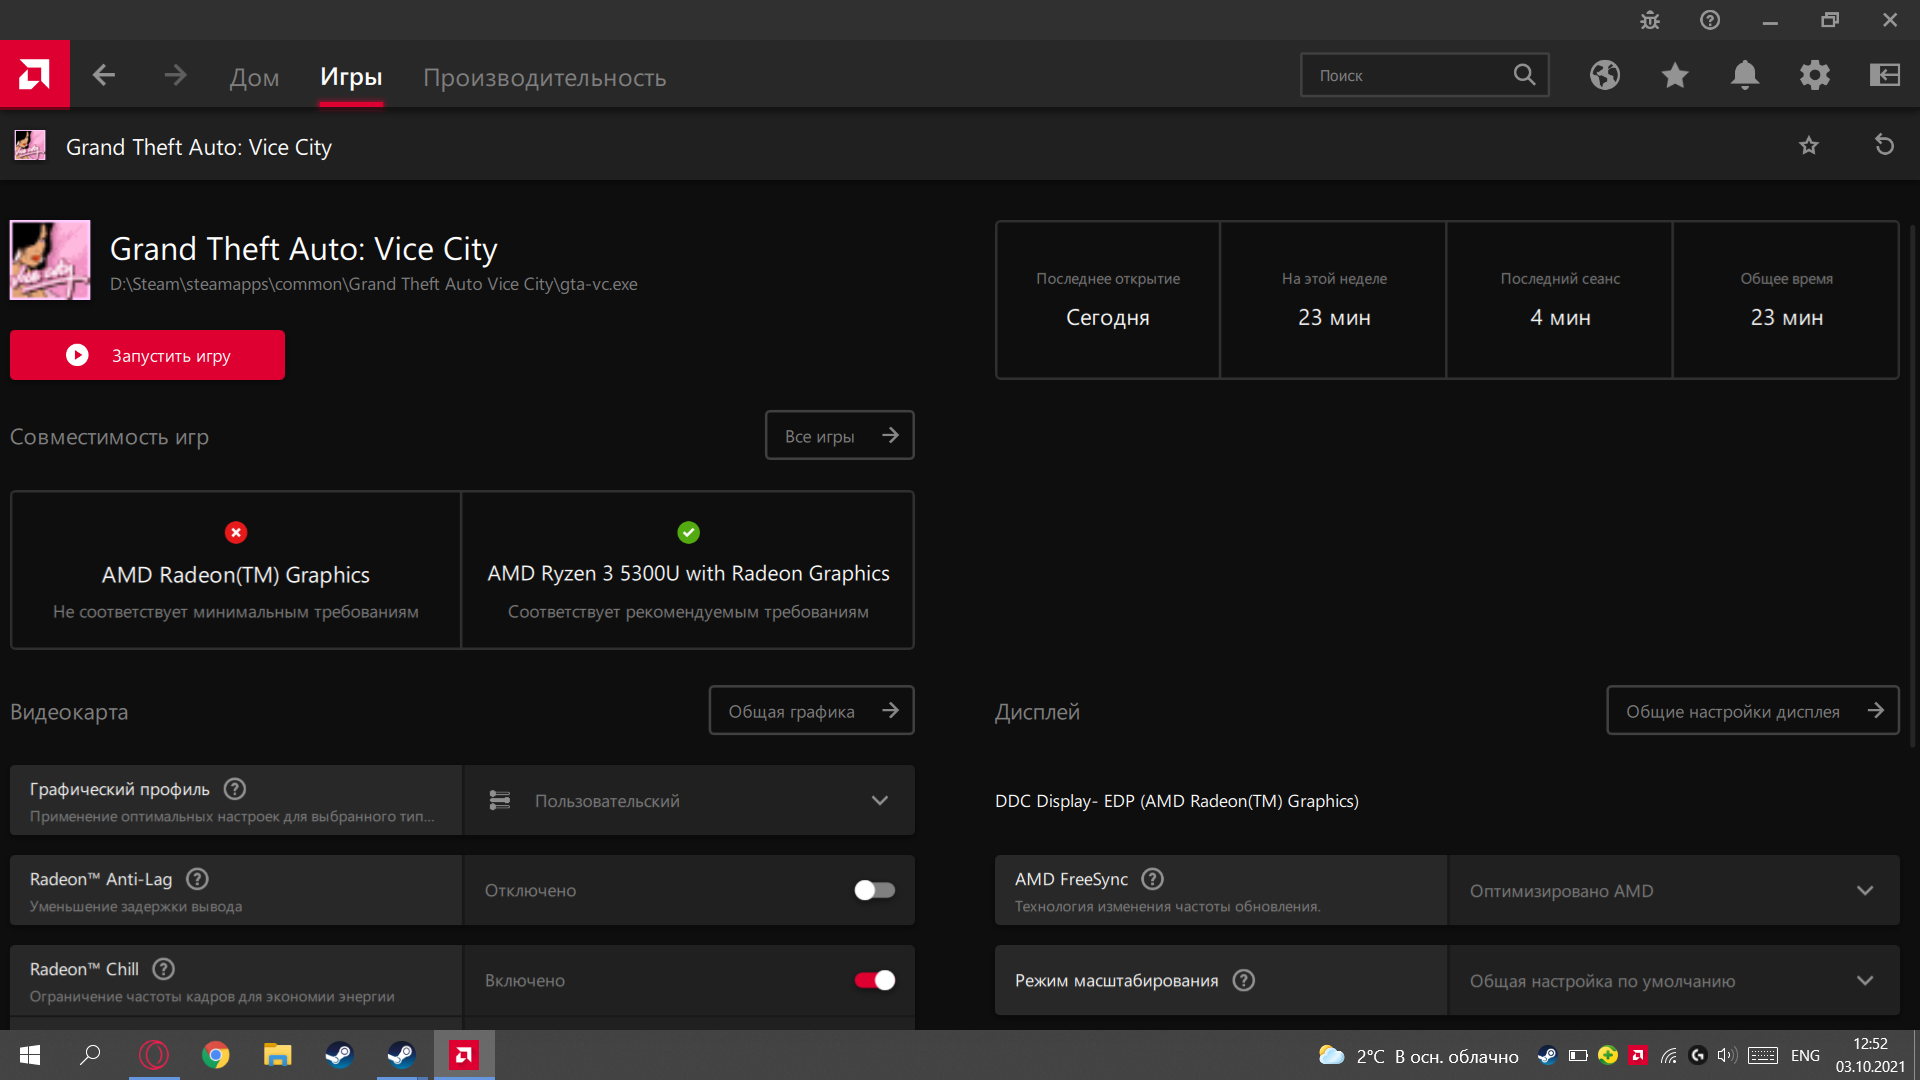Open Wi-Fi network tray icon
The height and width of the screenshot is (1080, 1920).
(1668, 1056)
